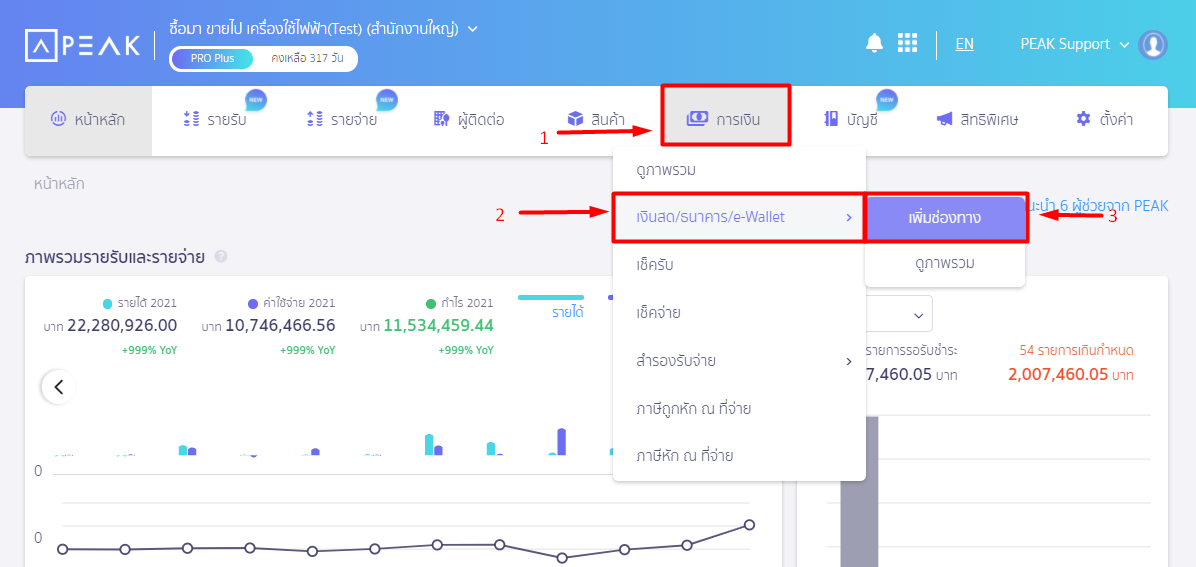Viewport: 1196px width, 567px height.
Task: Open the dropdown in the receivables panel
Action: click(900, 314)
